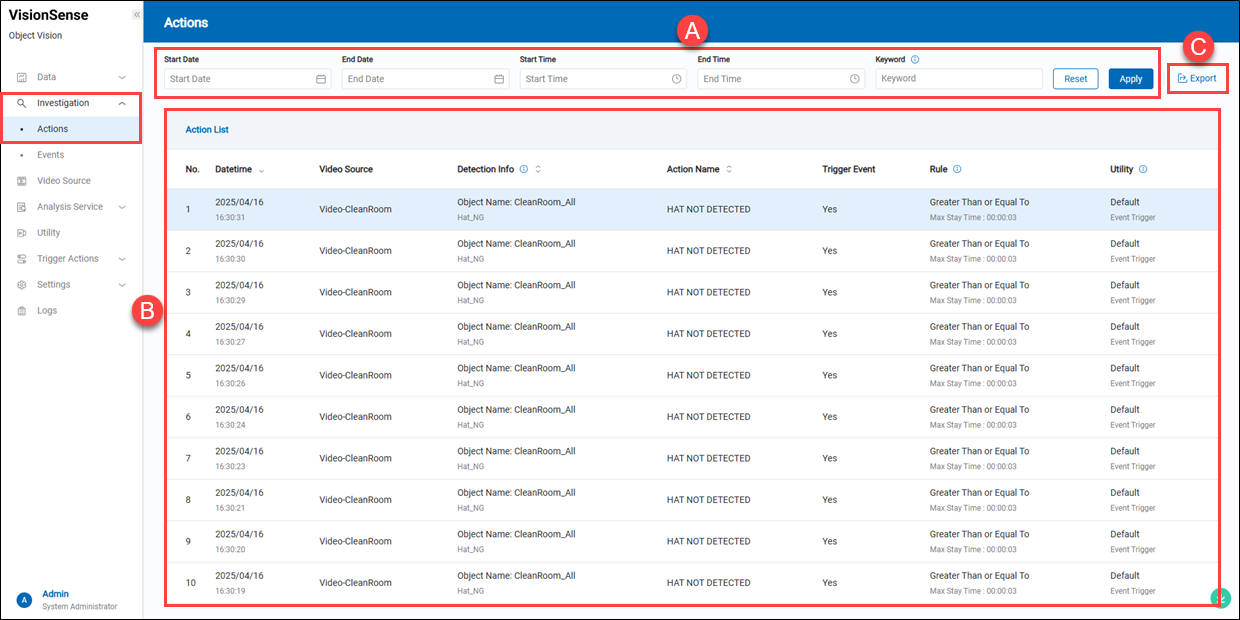Open the Events page under Investigation

[x=50, y=155]
